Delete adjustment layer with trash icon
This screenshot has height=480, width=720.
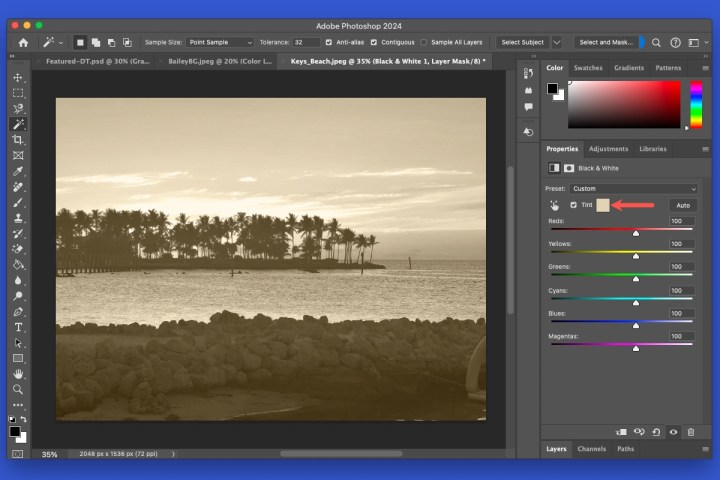[x=690, y=432]
